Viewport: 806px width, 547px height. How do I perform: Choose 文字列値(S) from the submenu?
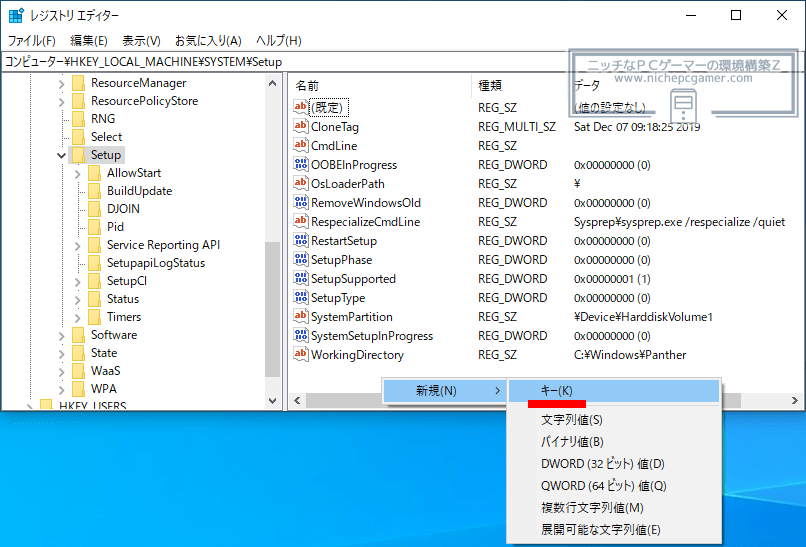pyautogui.click(x=614, y=420)
